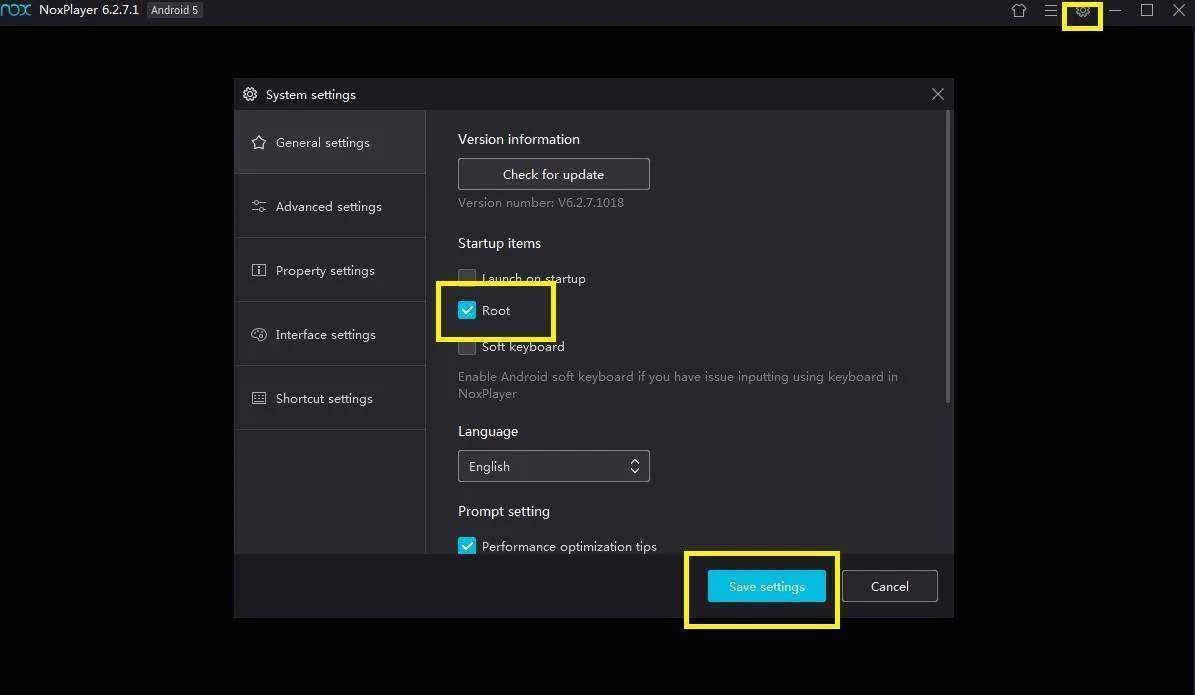The width and height of the screenshot is (1195, 695).
Task: Click the Version information heading
Action: (518, 139)
